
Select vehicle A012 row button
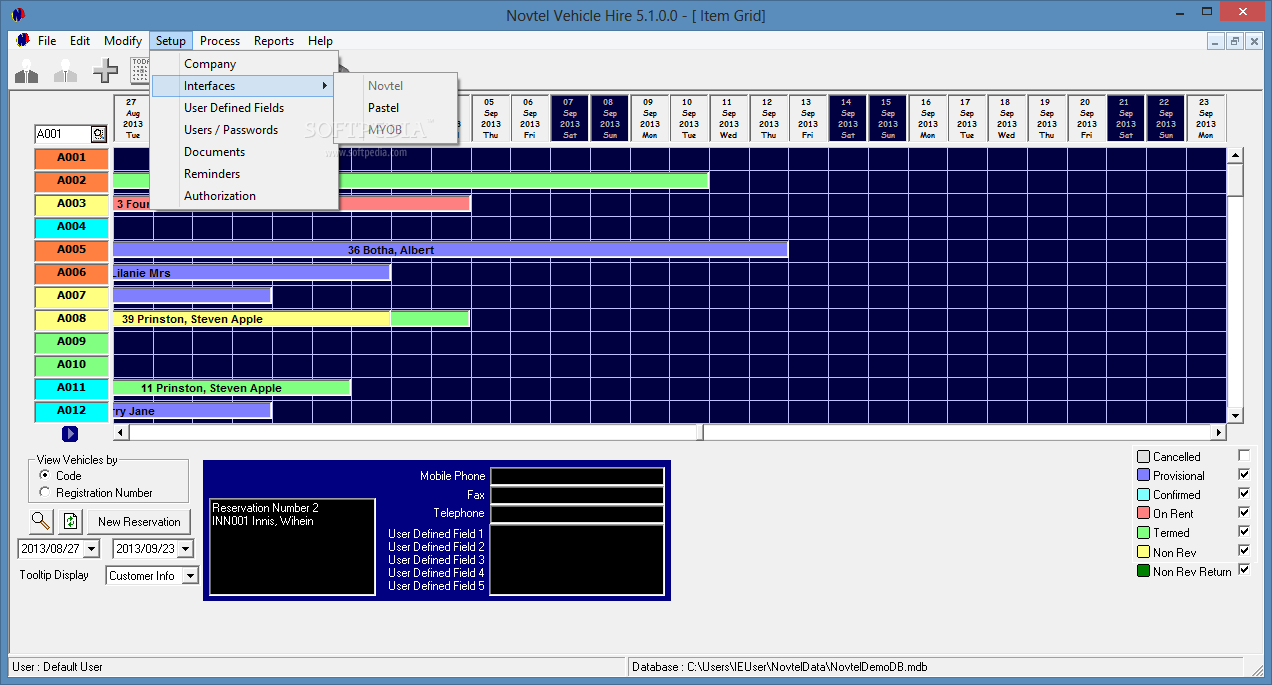[71, 411]
